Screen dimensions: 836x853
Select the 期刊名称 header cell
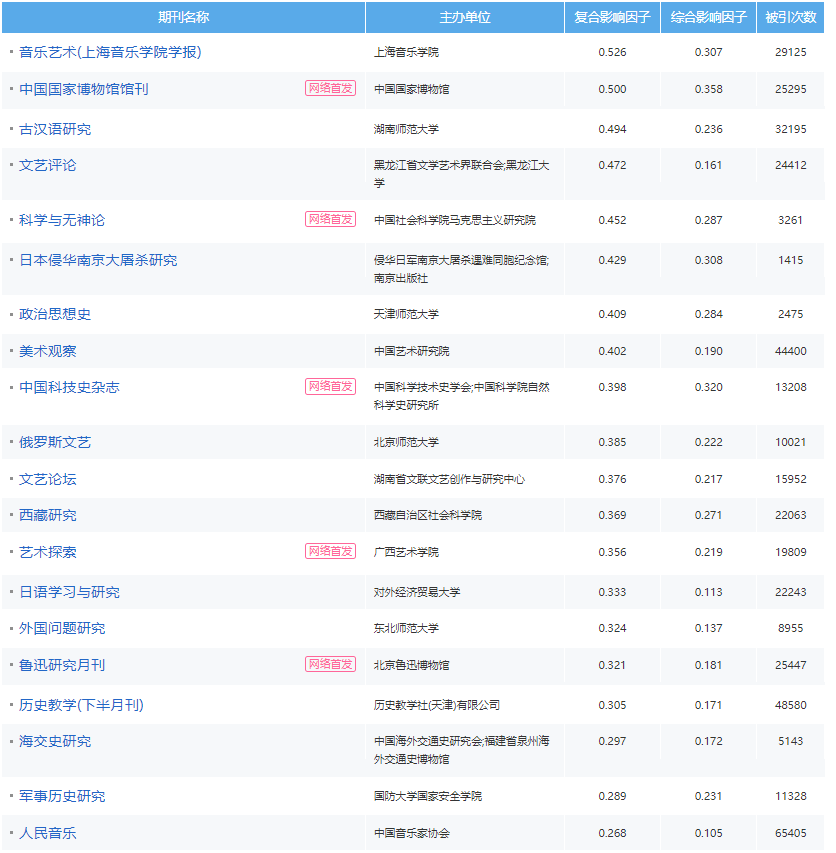(185, 16)
